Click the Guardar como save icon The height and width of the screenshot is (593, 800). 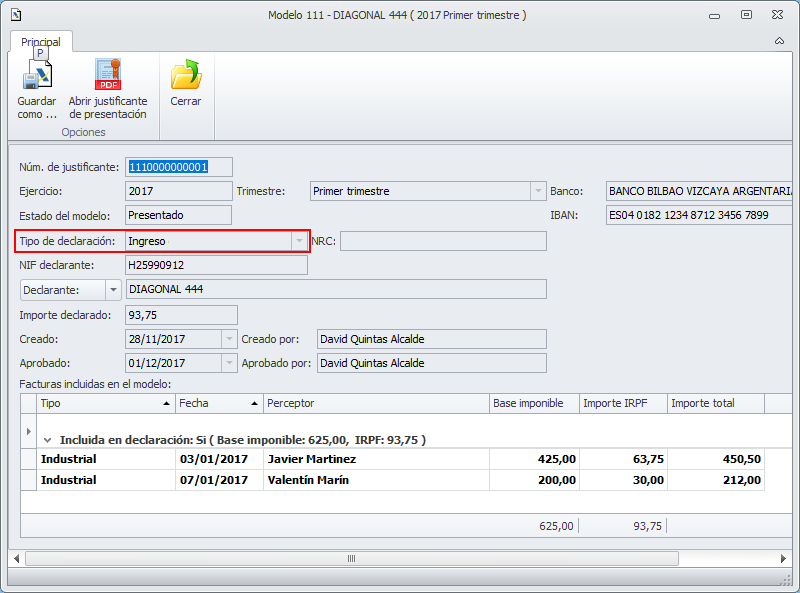click(x=37, y=76)
